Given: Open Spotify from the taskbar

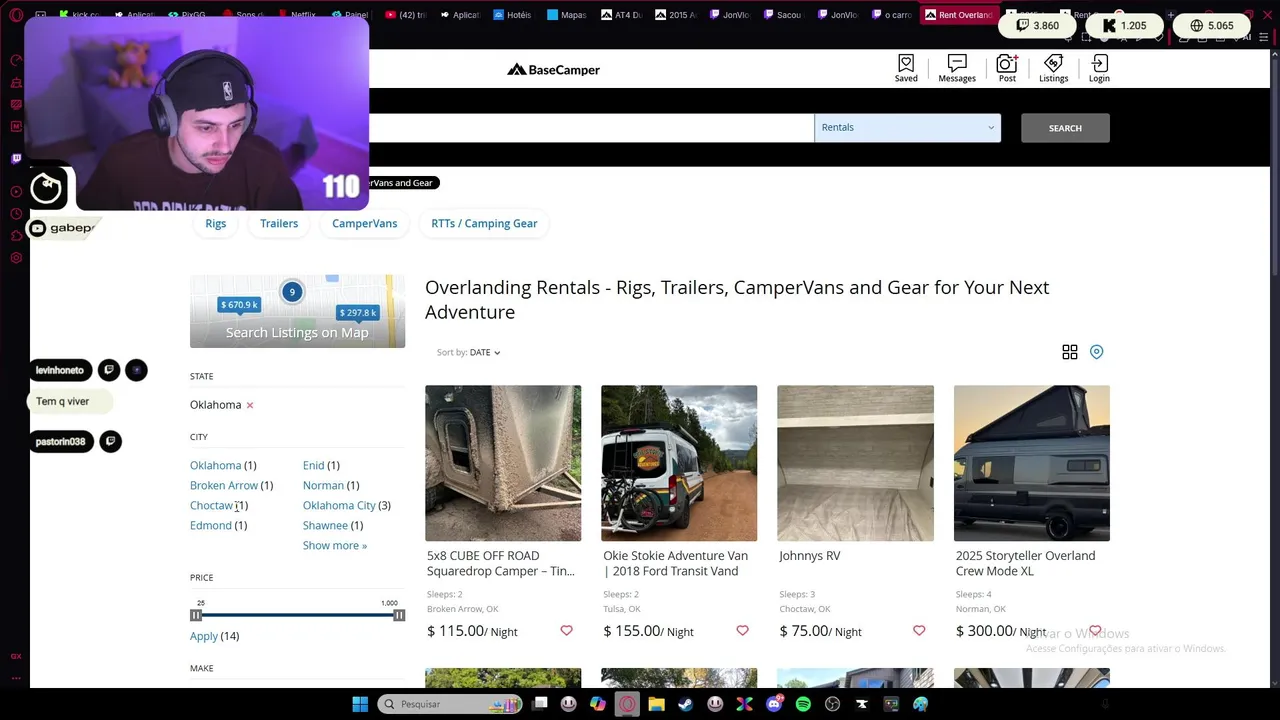Looking at the screenshot, I should click(803, 704).
